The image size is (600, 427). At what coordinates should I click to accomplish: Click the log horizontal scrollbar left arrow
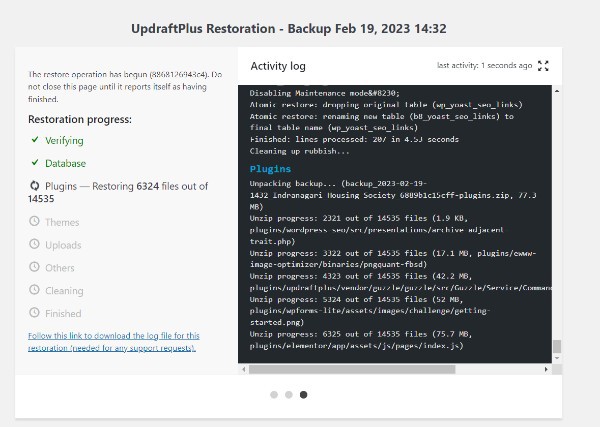point(244,369)
